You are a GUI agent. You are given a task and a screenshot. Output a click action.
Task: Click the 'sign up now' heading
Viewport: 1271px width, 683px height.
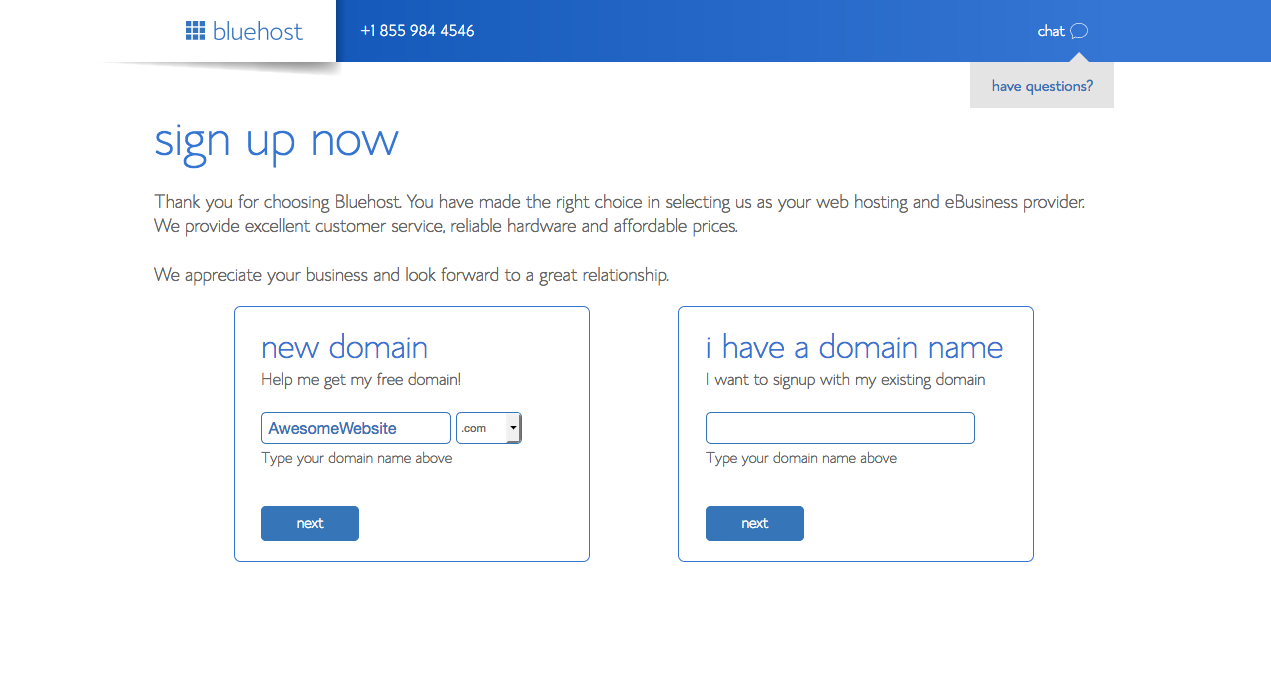pyautogui.click(x=276, y=141)
